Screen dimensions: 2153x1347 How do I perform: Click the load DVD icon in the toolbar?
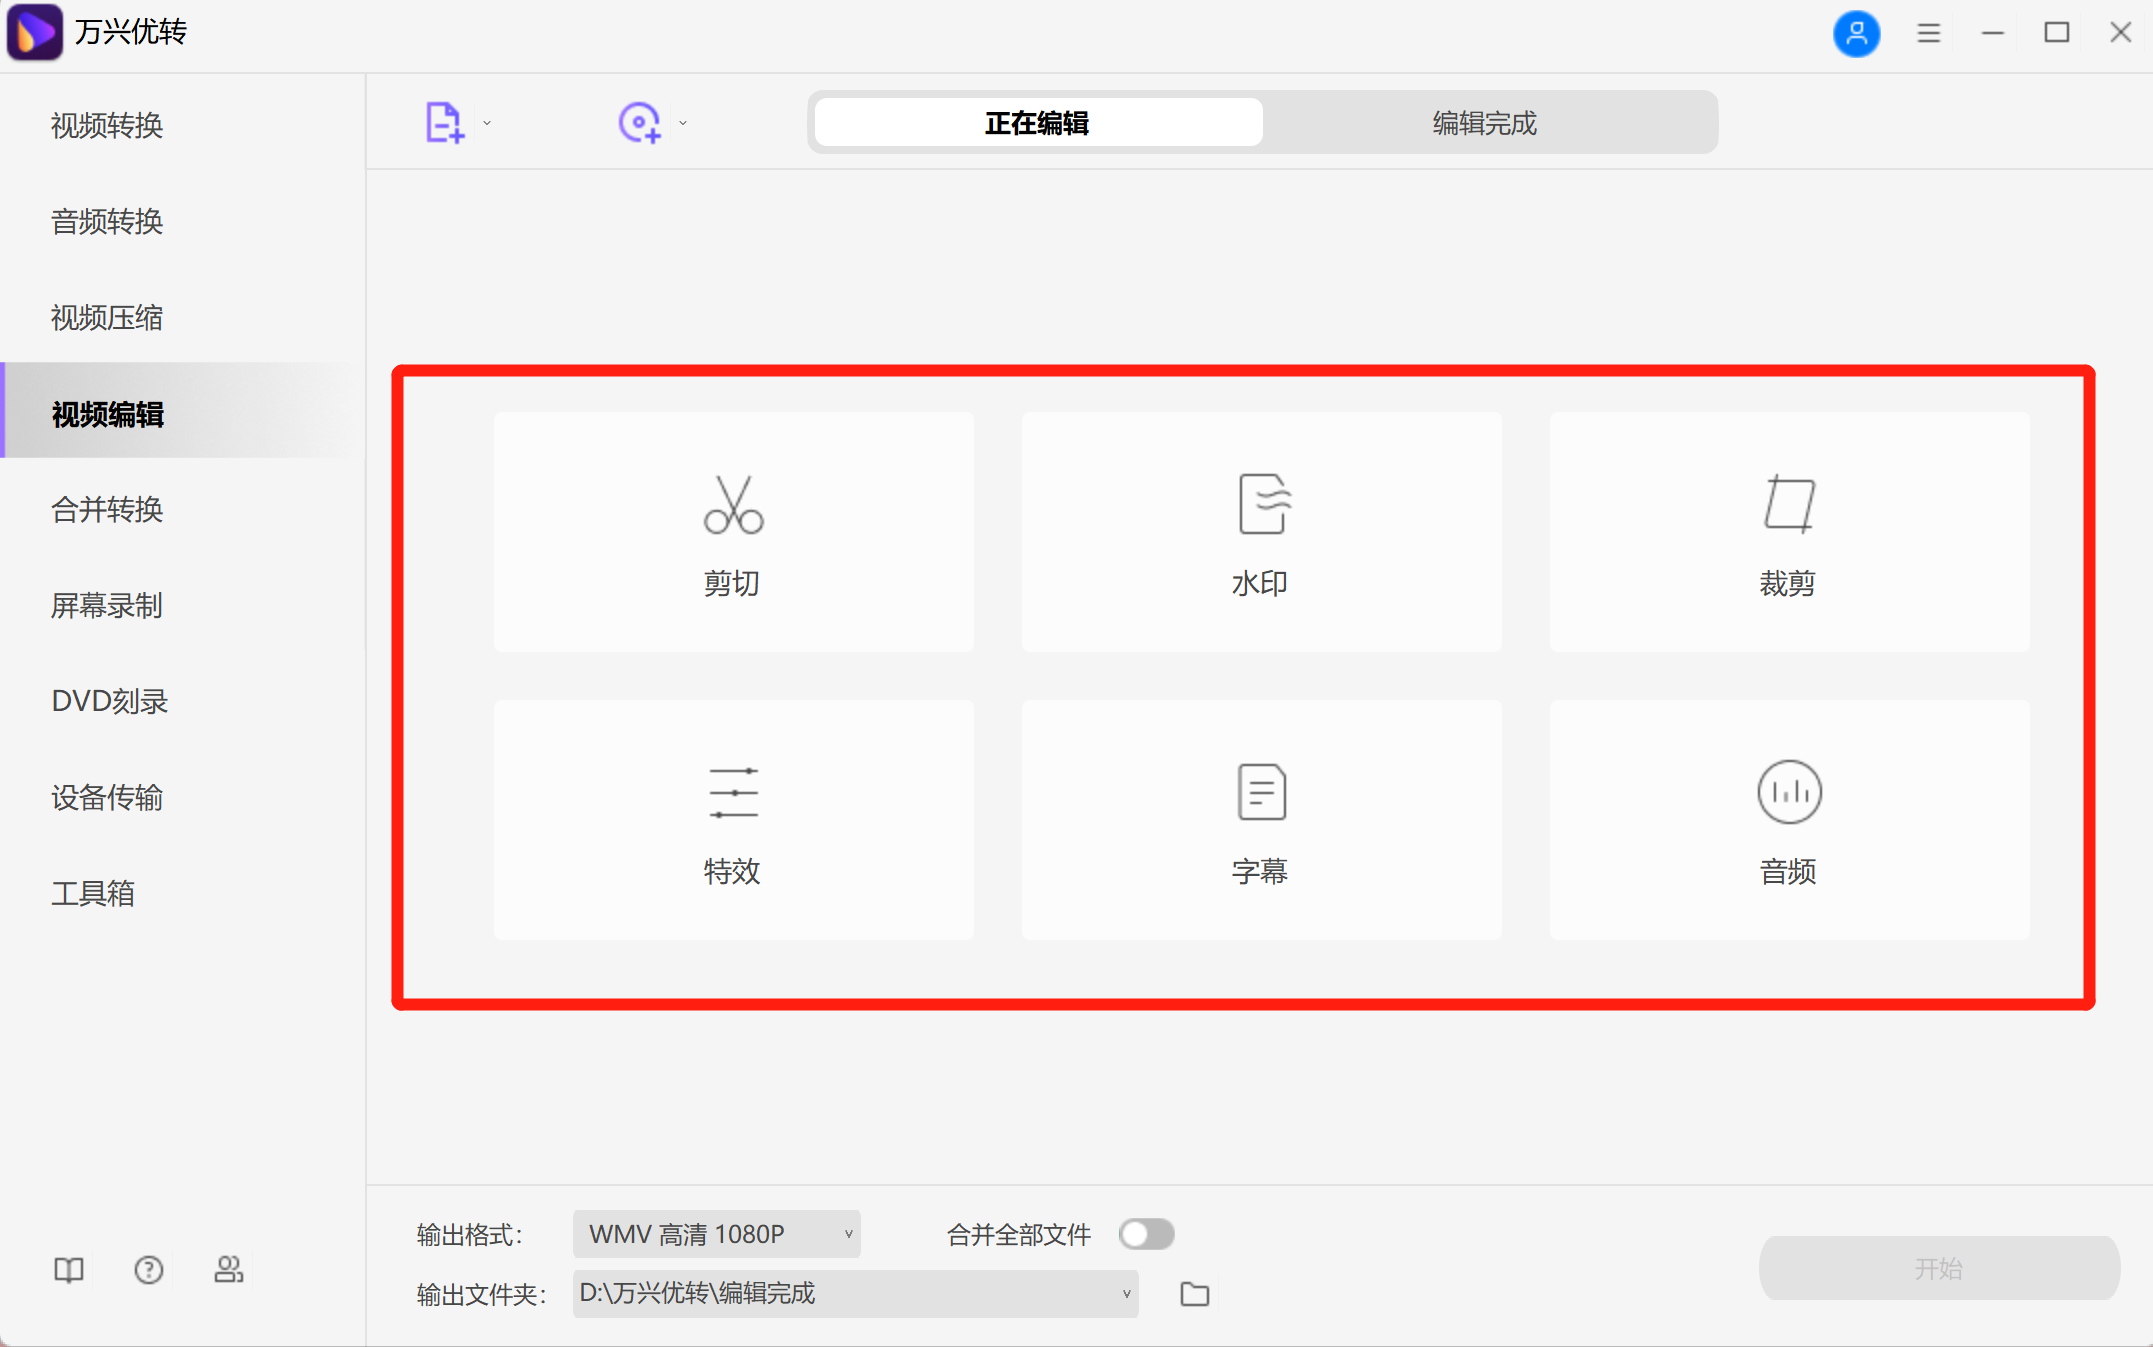[x=641, y=120]
